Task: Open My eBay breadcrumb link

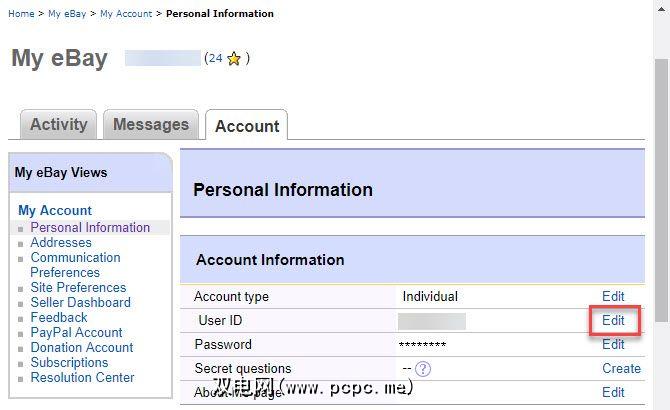Action: click(67, 14)
